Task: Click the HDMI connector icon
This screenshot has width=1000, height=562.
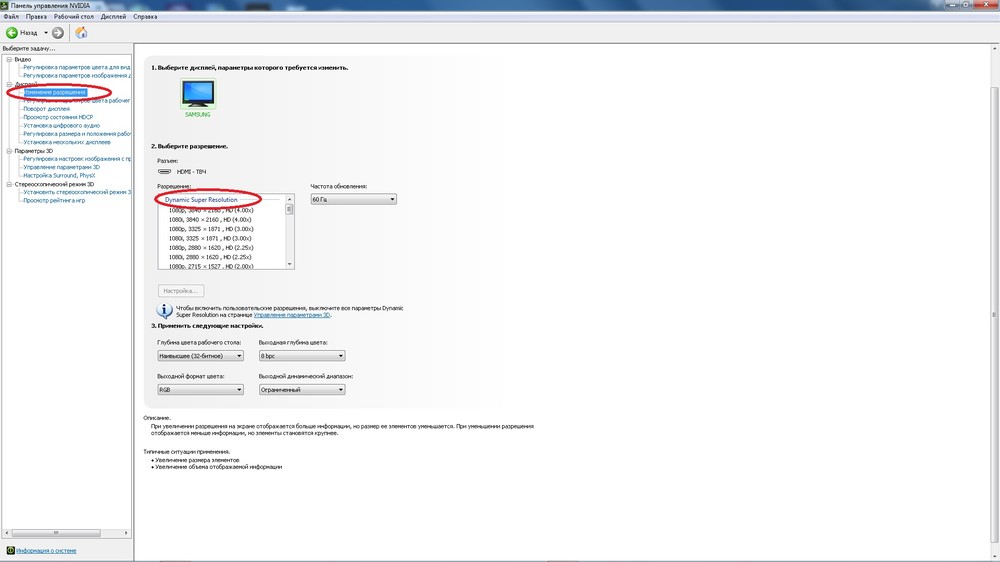Action: point(165,172)
